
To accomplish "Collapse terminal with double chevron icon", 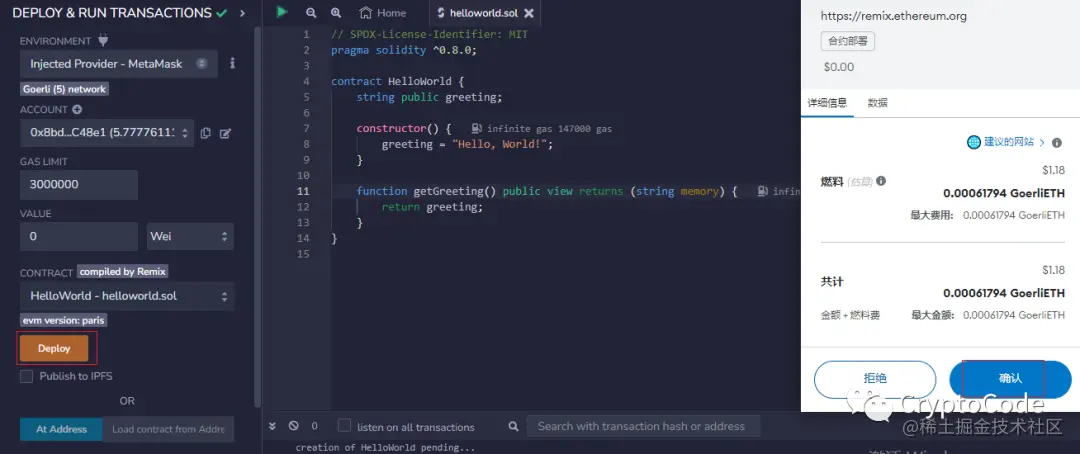I will click(x=272, y=426).
